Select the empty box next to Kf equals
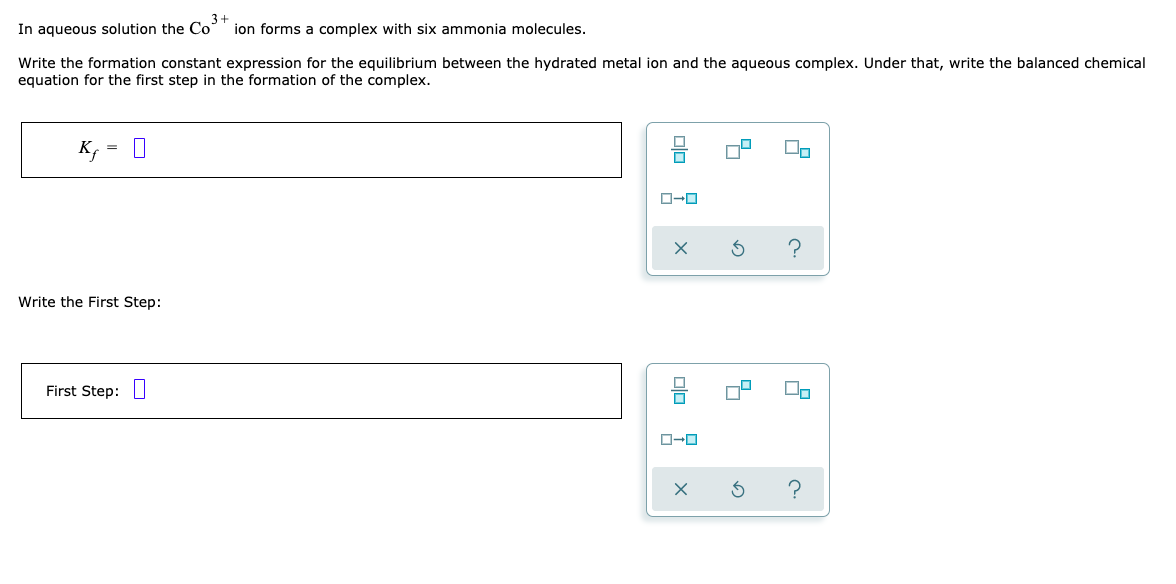1176x584 pixels. click(x=139, y=147)
